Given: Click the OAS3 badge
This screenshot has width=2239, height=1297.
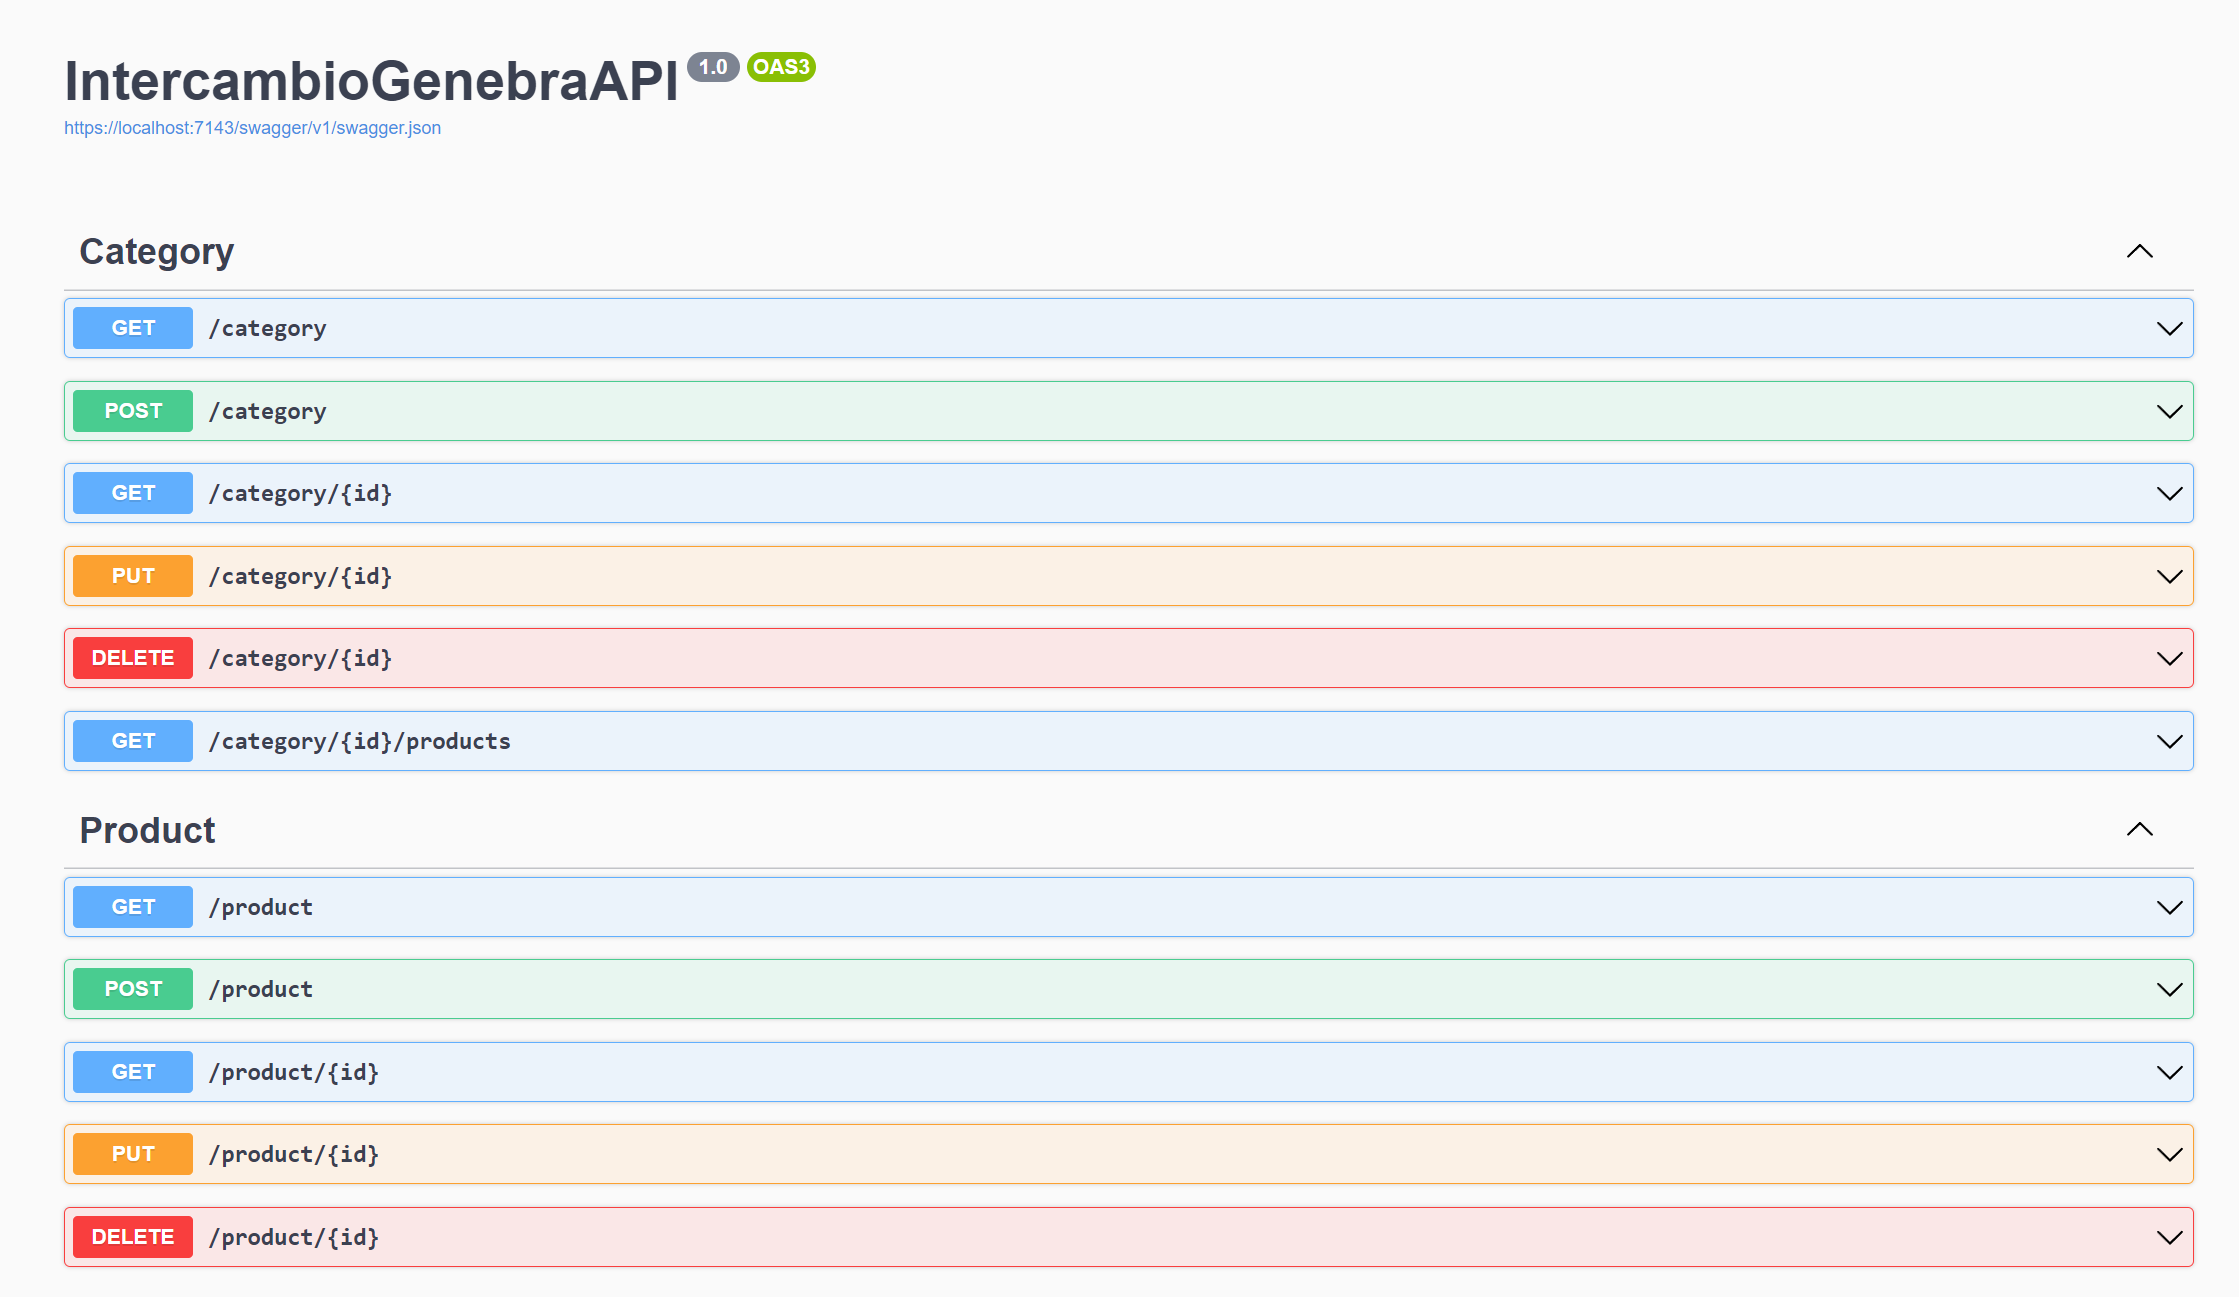Looking at the screenshot, I should pyautogui.click(x=781, y=68).
